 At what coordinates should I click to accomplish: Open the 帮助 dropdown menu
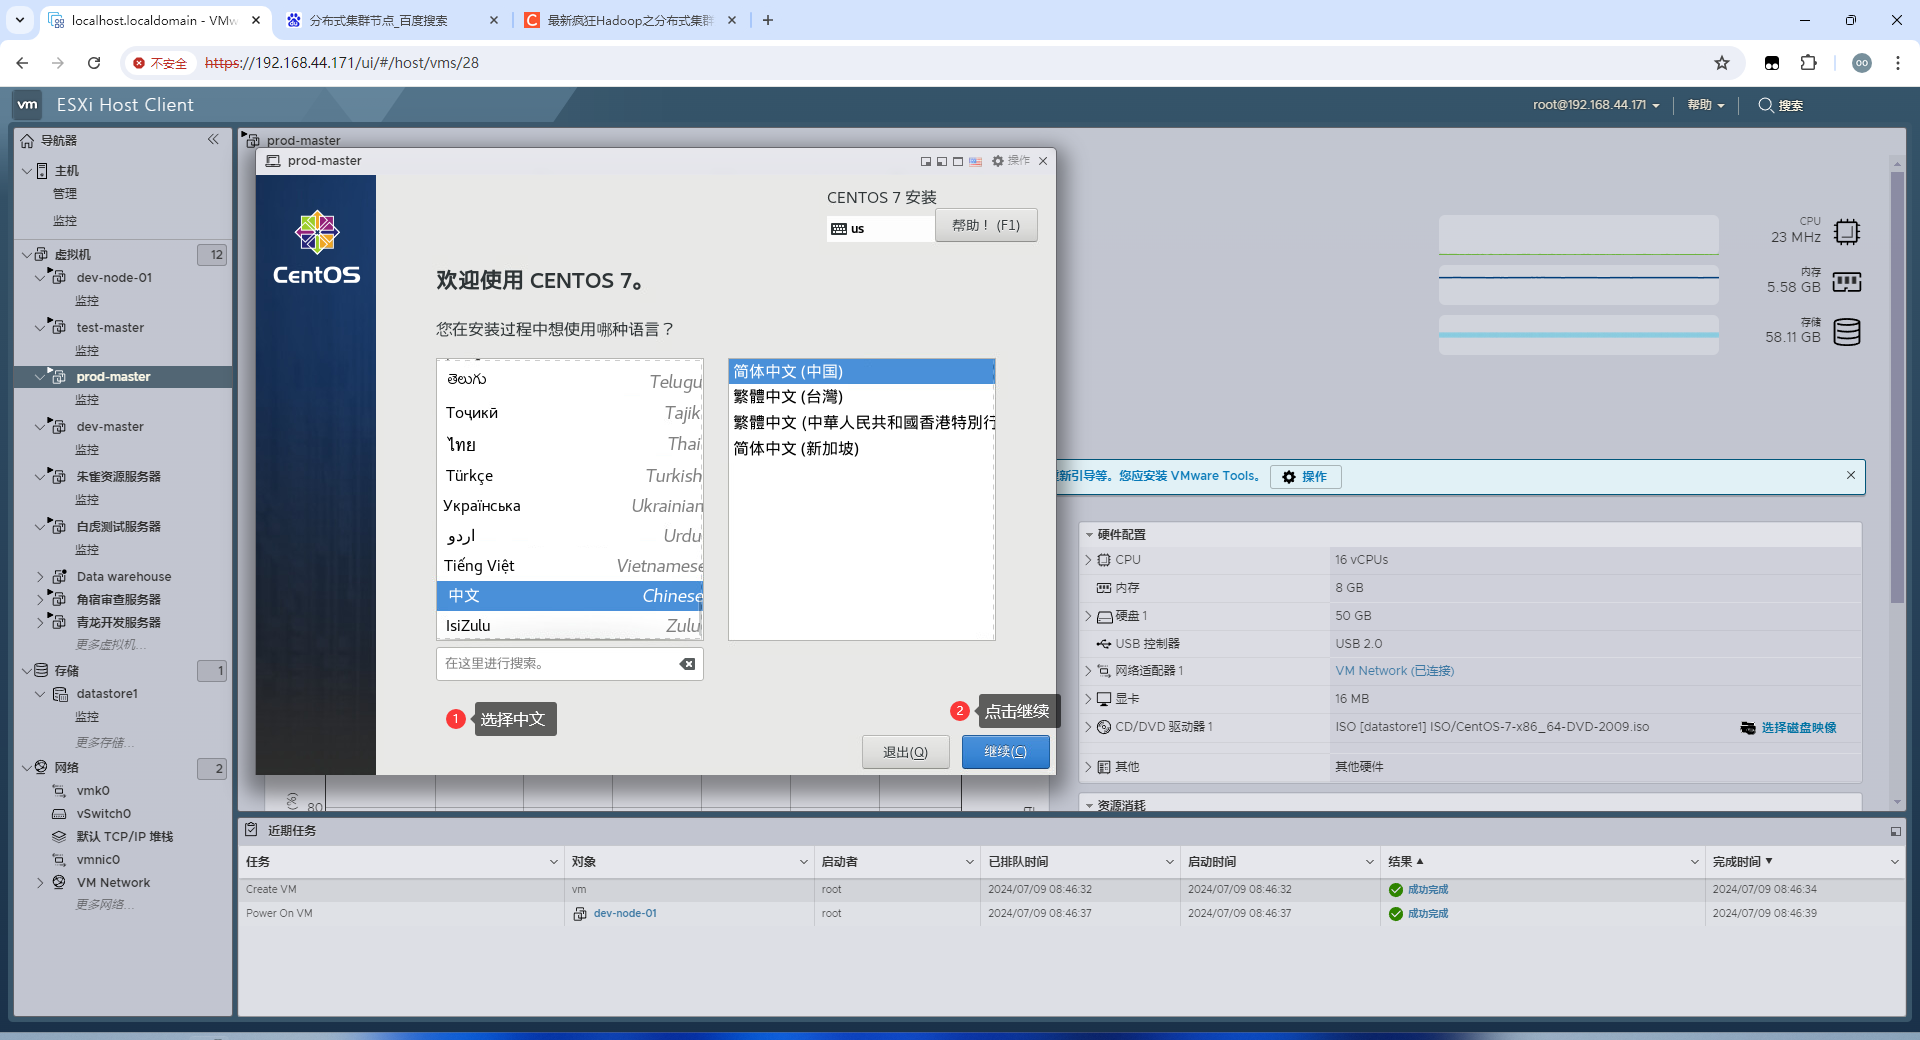point(1706,105)
